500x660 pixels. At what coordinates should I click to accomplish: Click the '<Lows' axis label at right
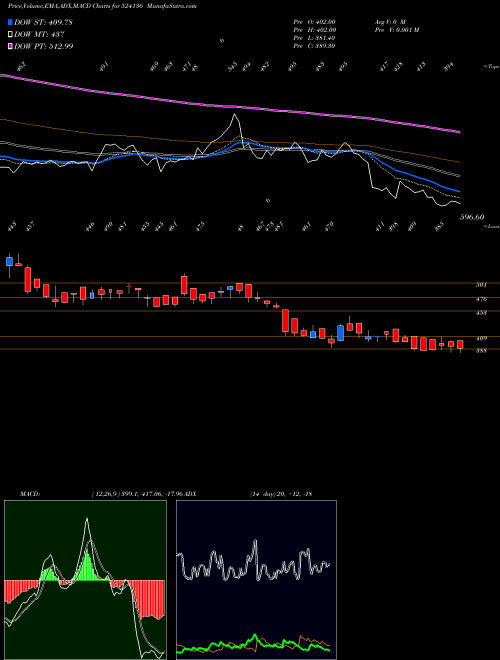492,226
